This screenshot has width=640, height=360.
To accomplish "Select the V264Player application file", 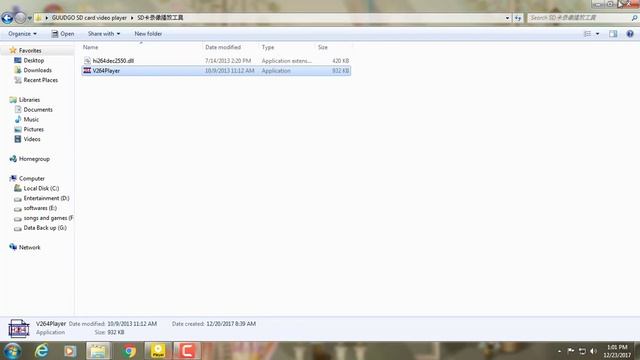I will (216, 71).
